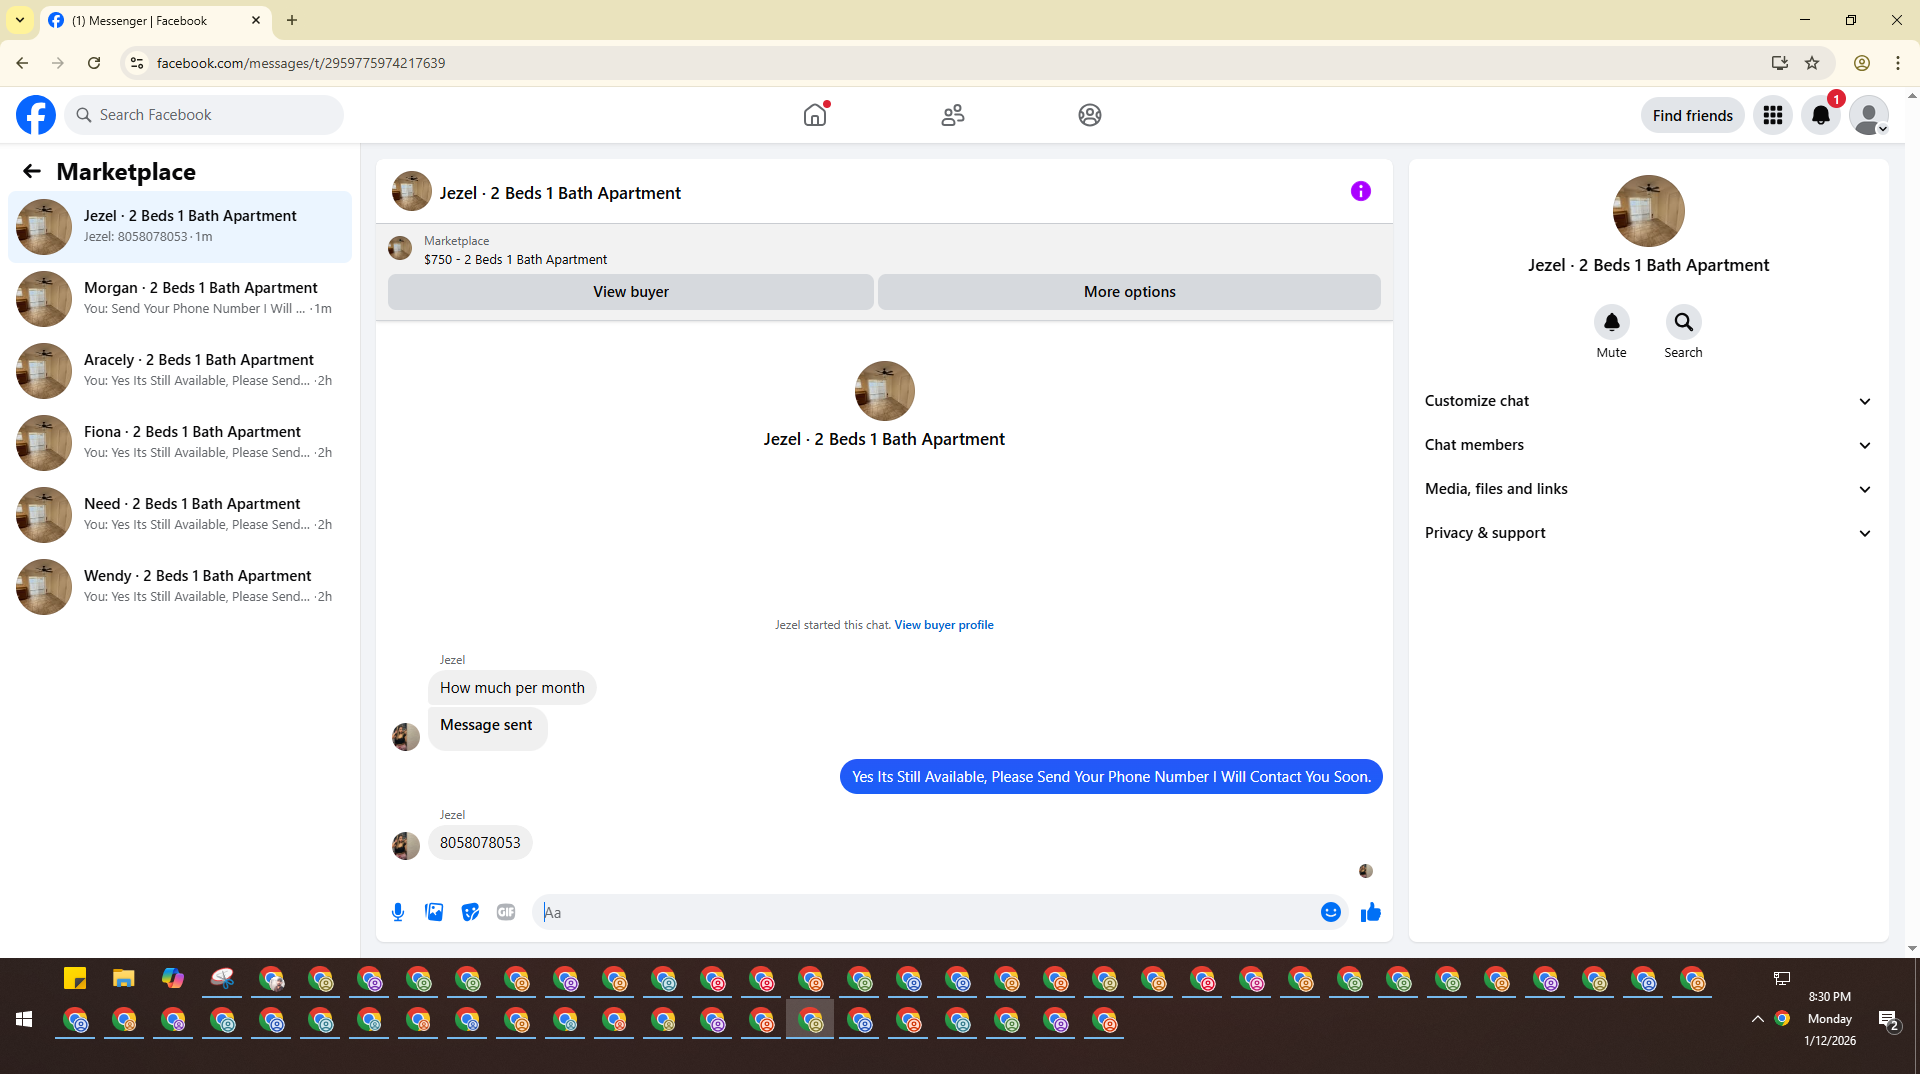Open the Facebook apps menu grid icon
This screenshot has width=1920, height=1074.
(1773, 115)
